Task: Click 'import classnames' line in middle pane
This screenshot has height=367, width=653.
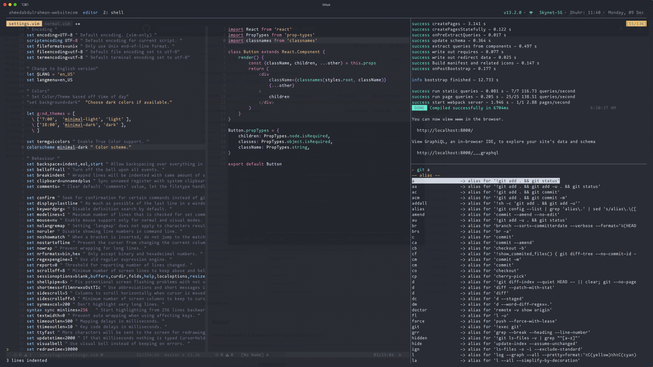Action: [x=272, y=40]
